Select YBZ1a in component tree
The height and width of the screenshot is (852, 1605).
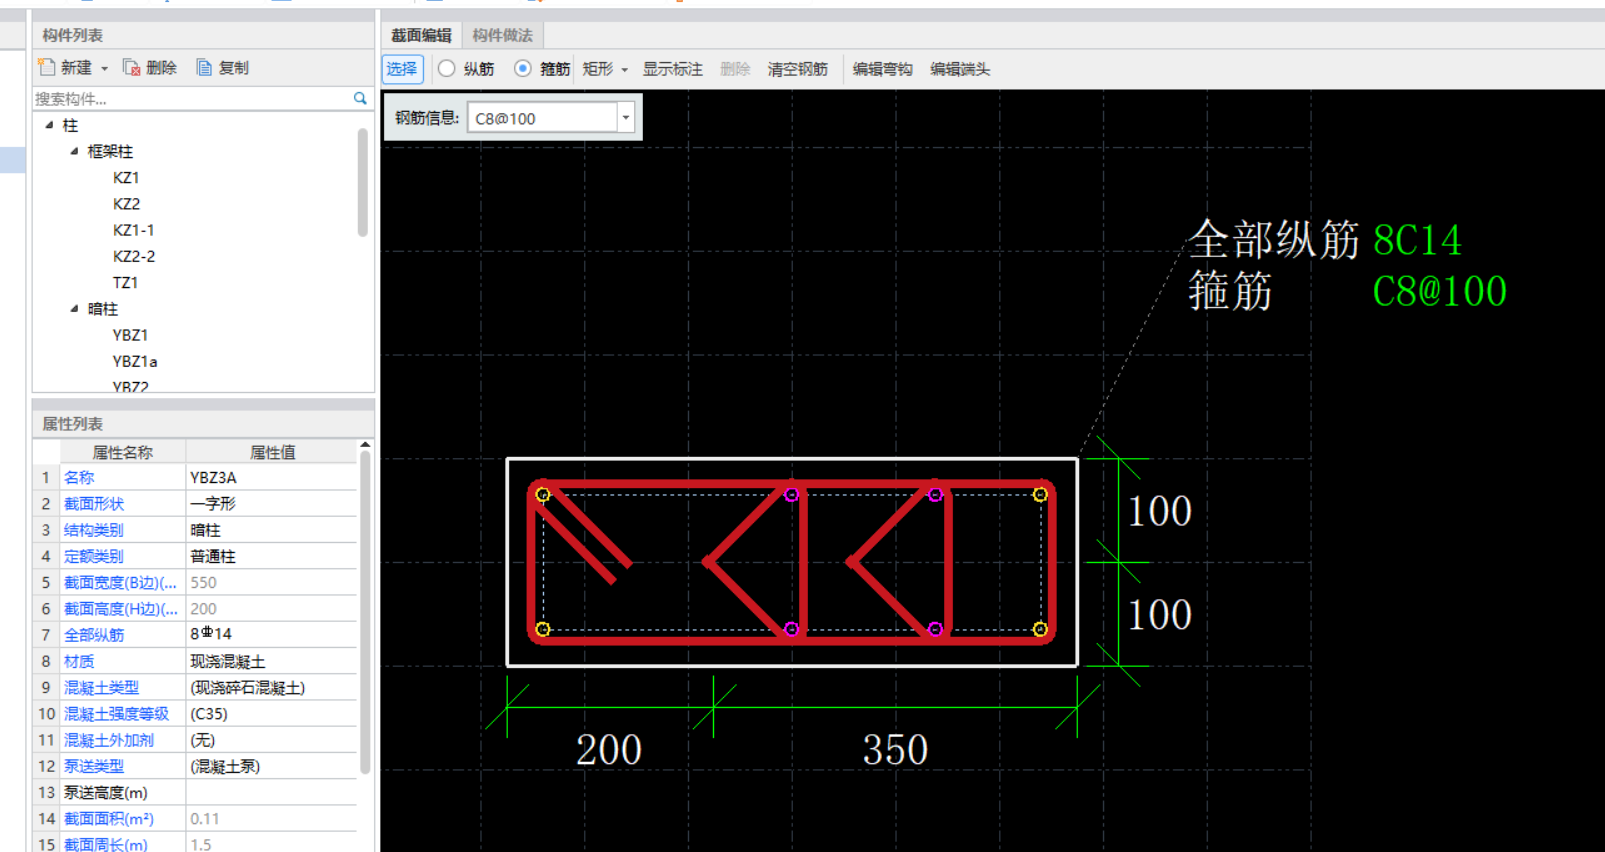pos(134,361)
